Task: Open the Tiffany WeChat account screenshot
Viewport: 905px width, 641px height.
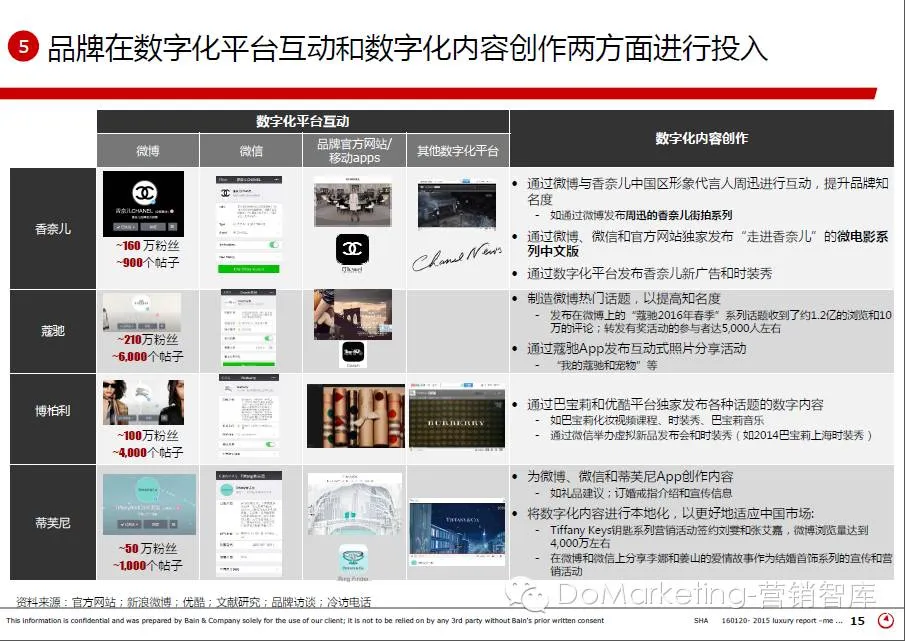Action: [249, 523]
